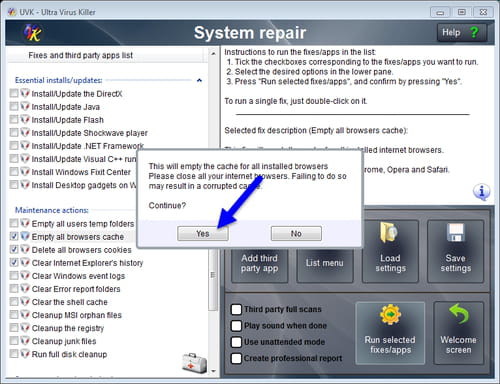The image size is (500, 384).
Task: Click shield icon beside Cleanup MSI orphan files
Action: (25, 315)
